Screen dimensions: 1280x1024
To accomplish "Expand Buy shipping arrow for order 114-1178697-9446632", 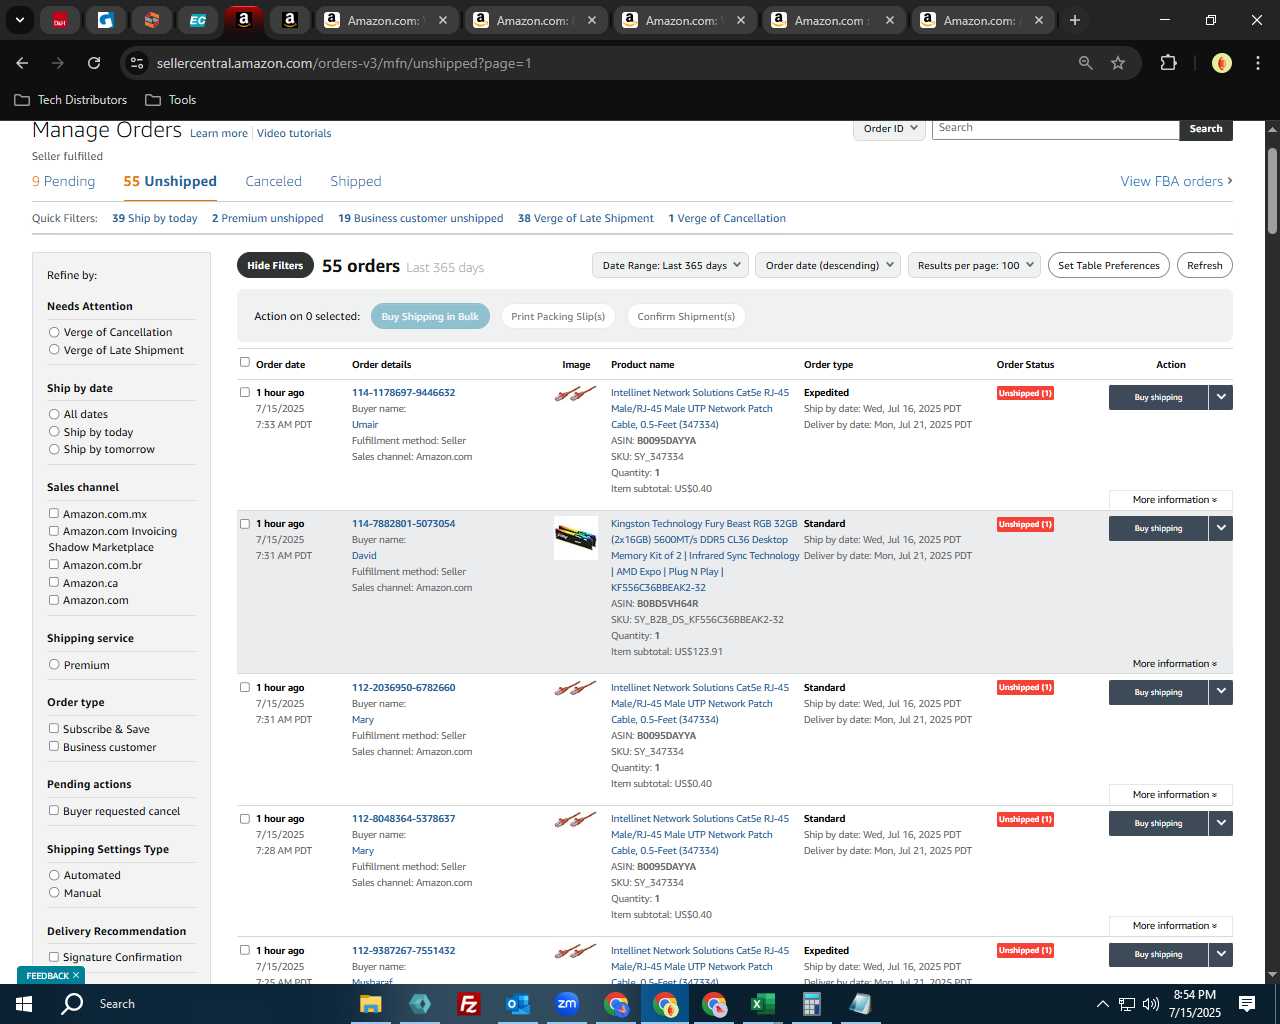I will (x=1221, y=397).
